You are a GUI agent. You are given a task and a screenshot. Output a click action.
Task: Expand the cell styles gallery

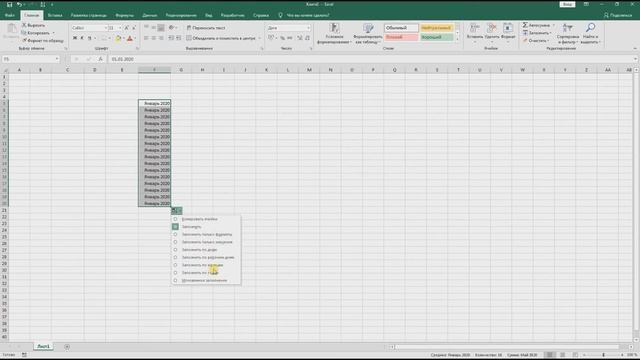tap(457, 40)
